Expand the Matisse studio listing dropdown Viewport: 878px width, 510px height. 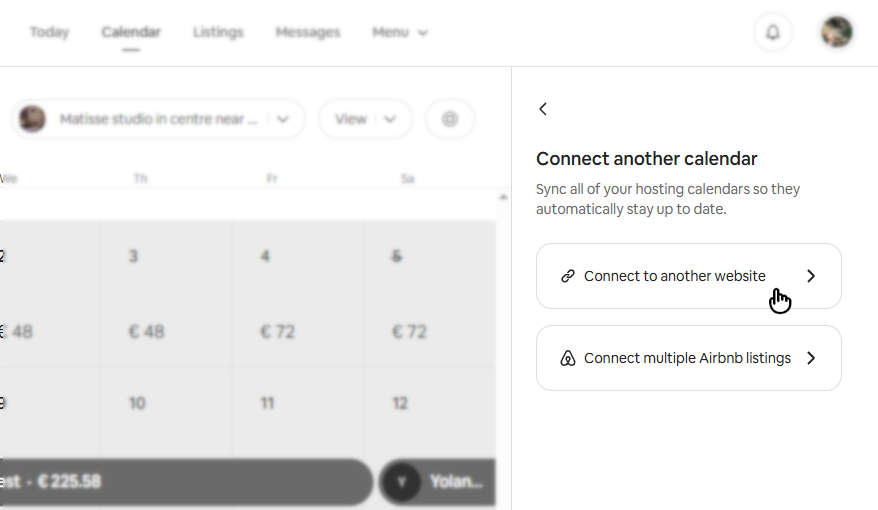coord(283,119)
